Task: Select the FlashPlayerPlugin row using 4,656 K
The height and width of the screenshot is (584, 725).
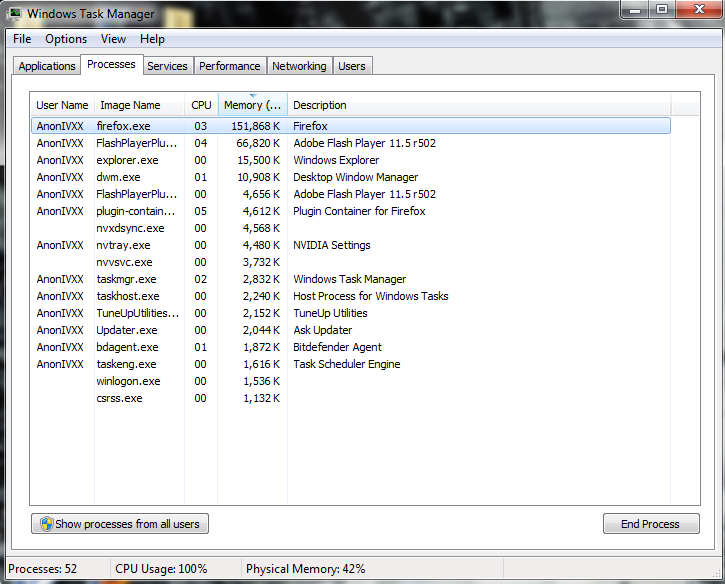Action: (351, 194)
